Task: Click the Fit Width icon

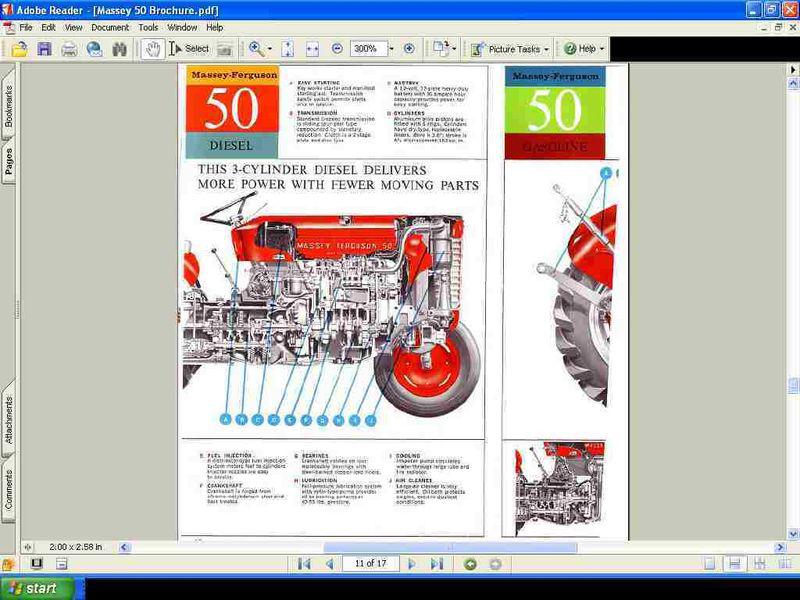Action: click(x=312, y=48)
